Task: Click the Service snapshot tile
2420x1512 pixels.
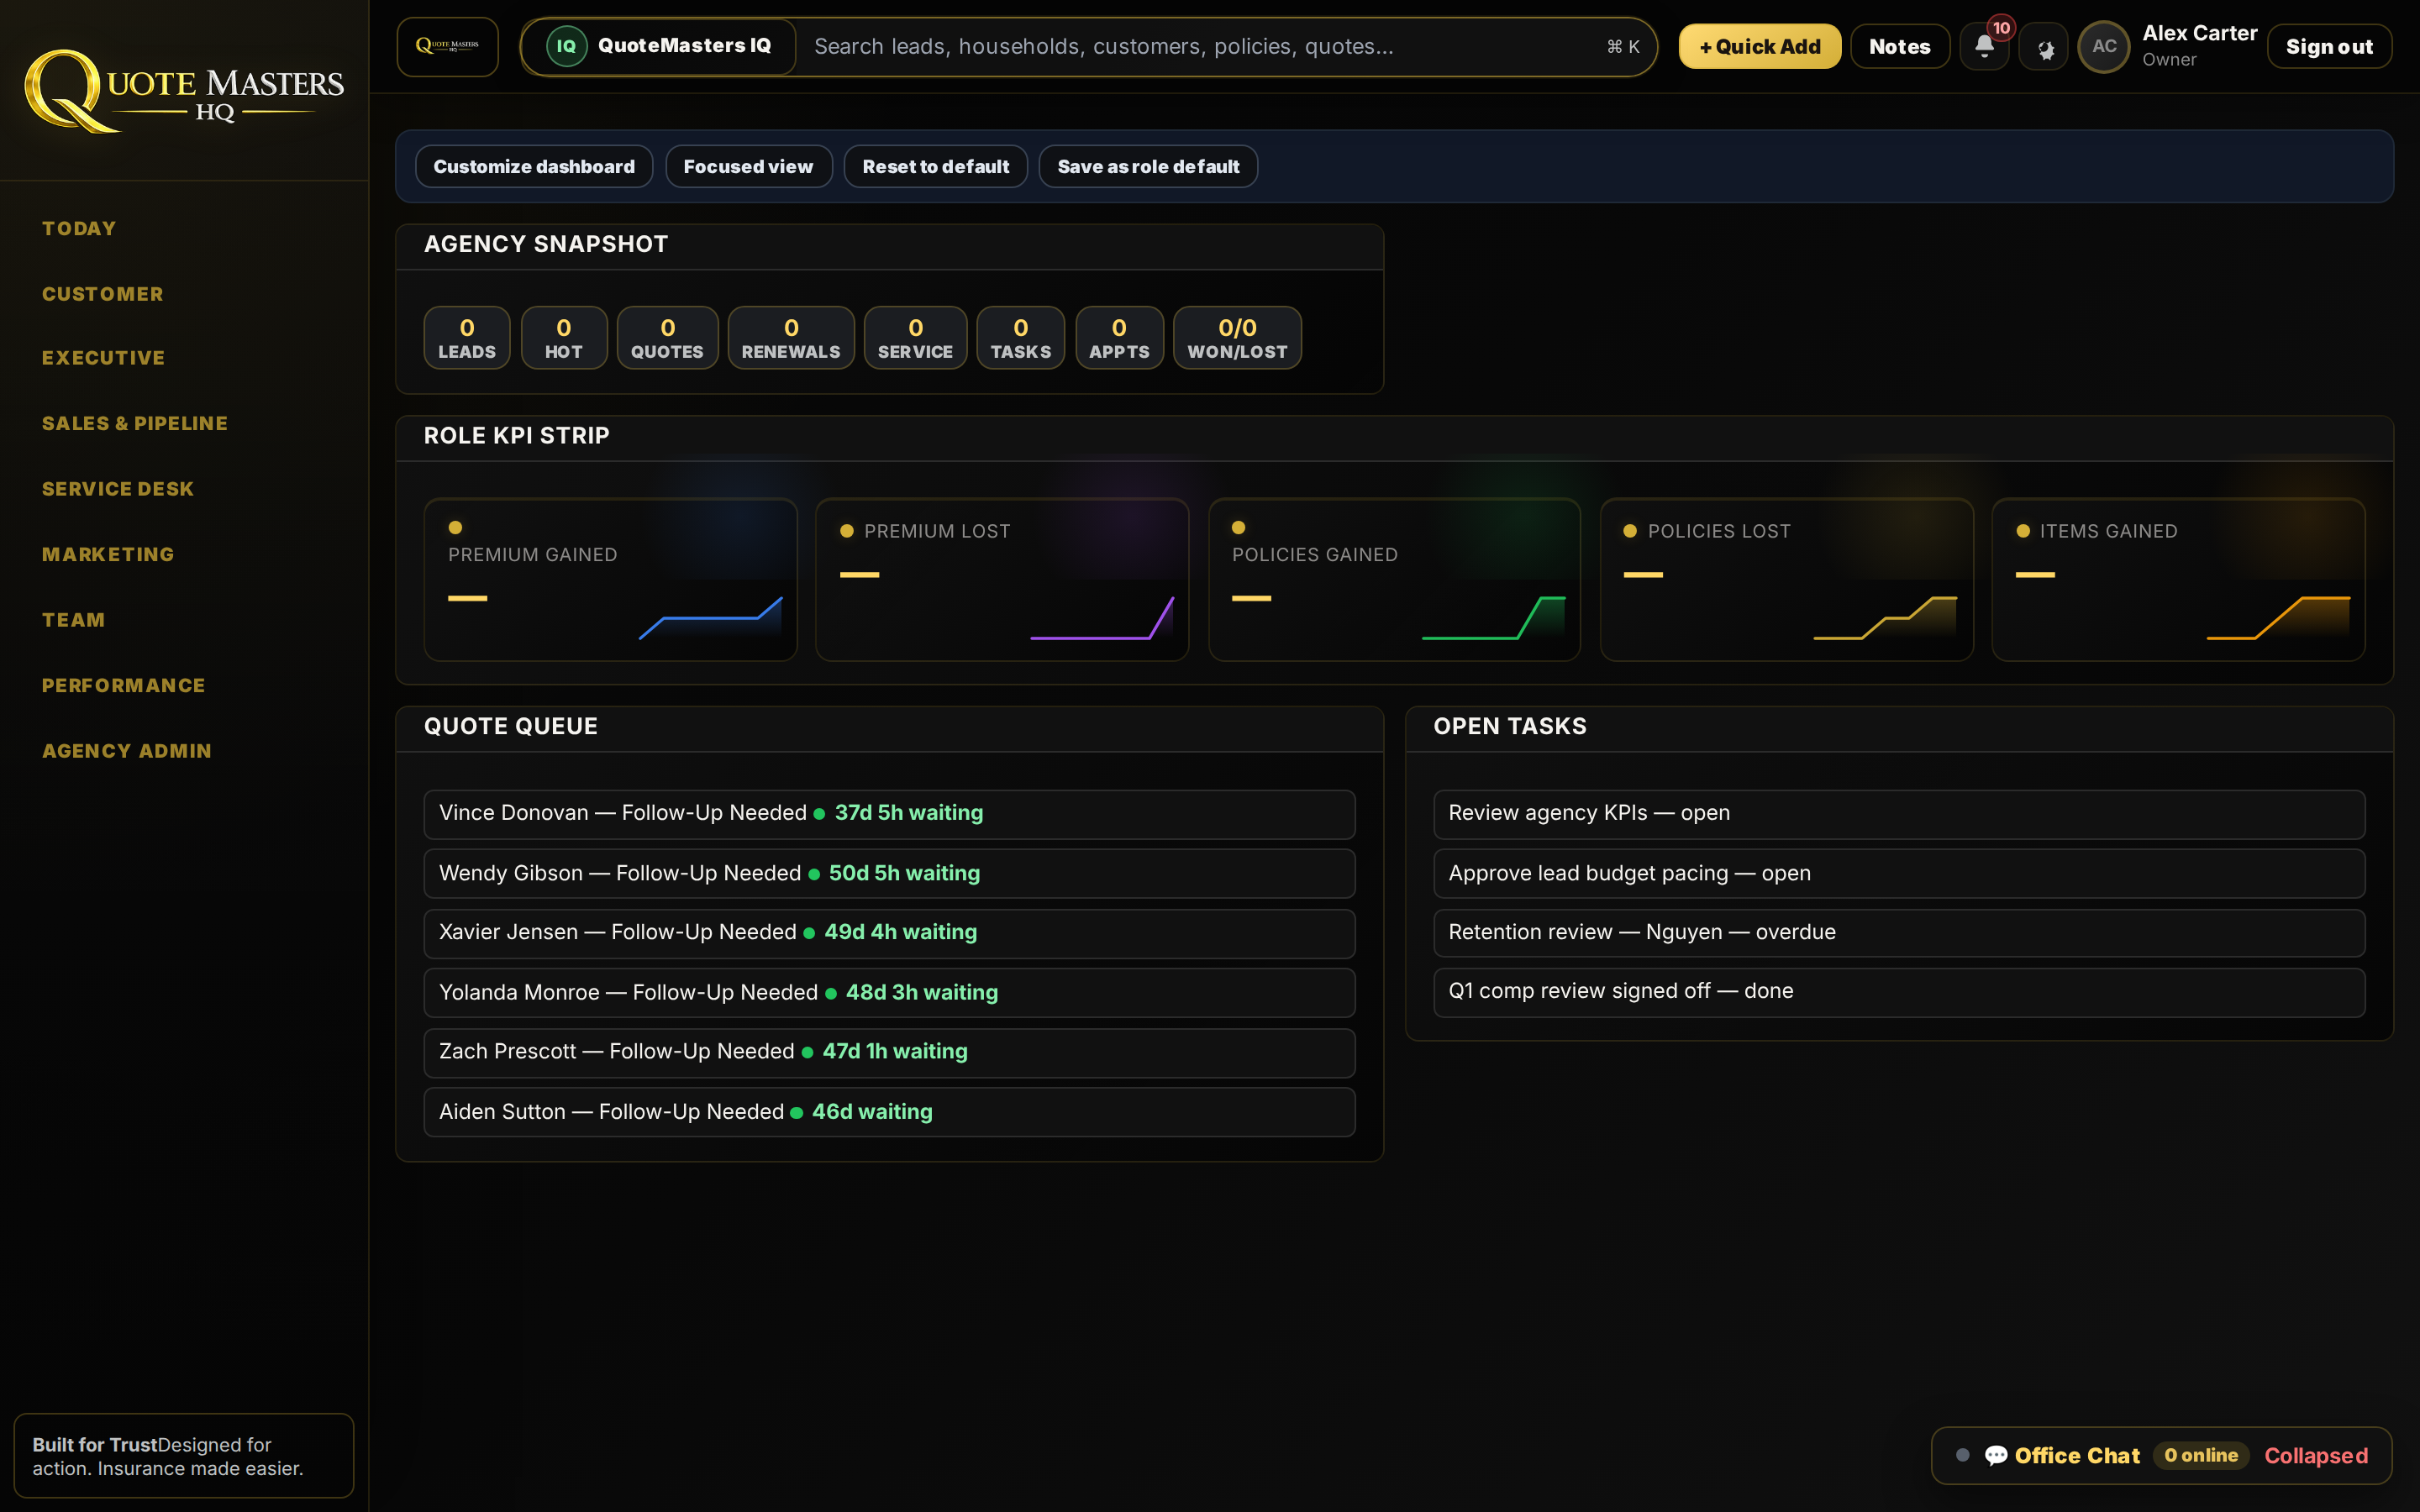Action: click(x=915, y=338)
